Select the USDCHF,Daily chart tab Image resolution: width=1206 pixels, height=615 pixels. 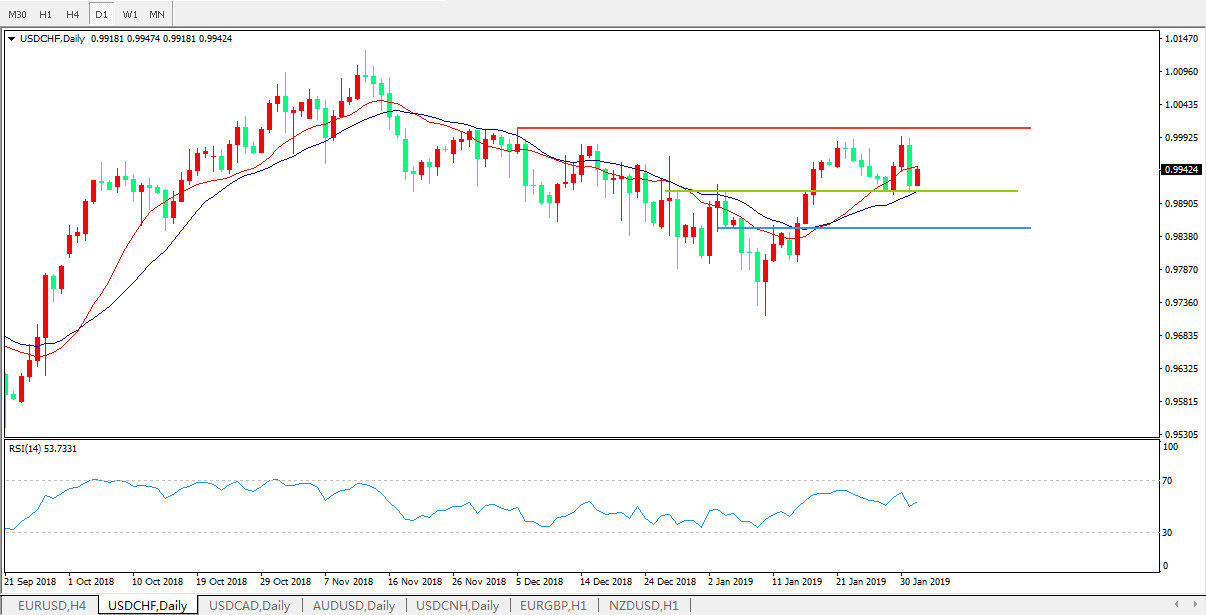coord(147,605)
